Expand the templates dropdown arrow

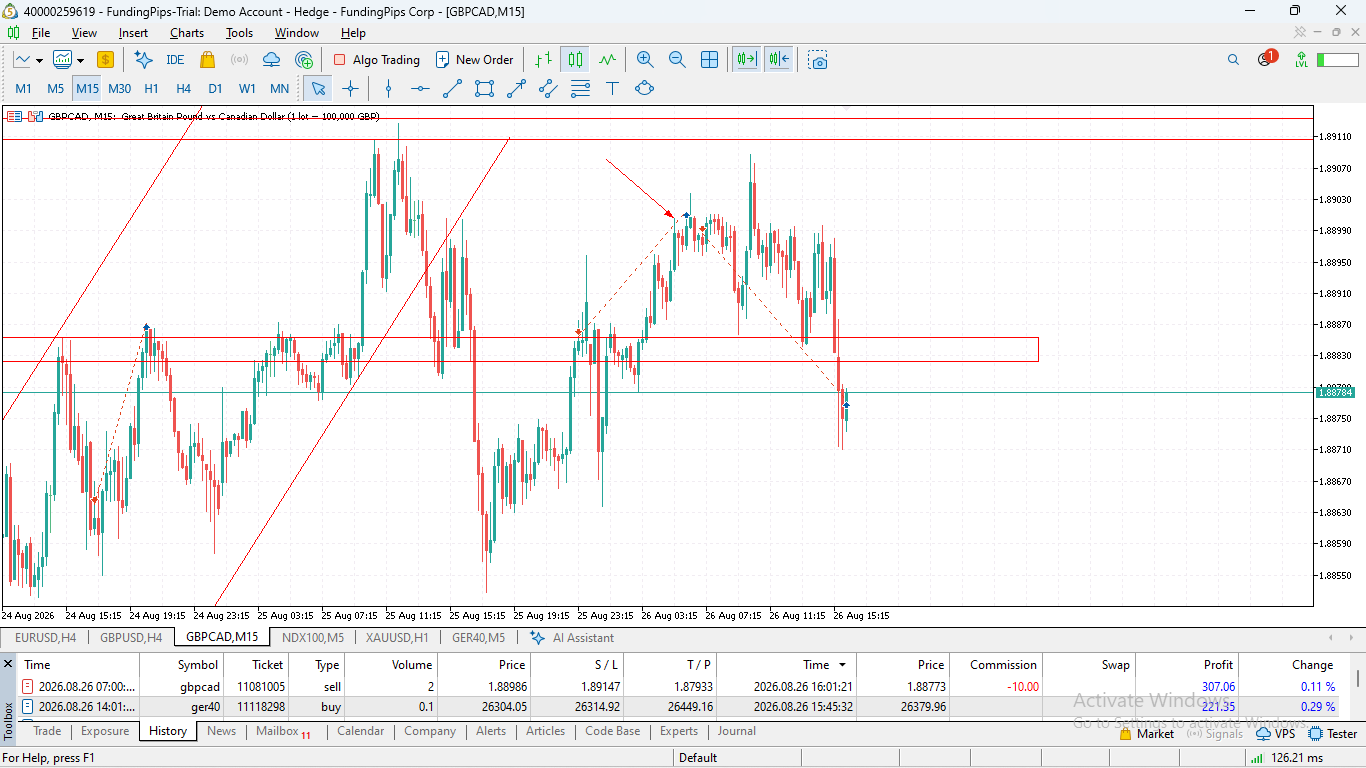(78, 60)
